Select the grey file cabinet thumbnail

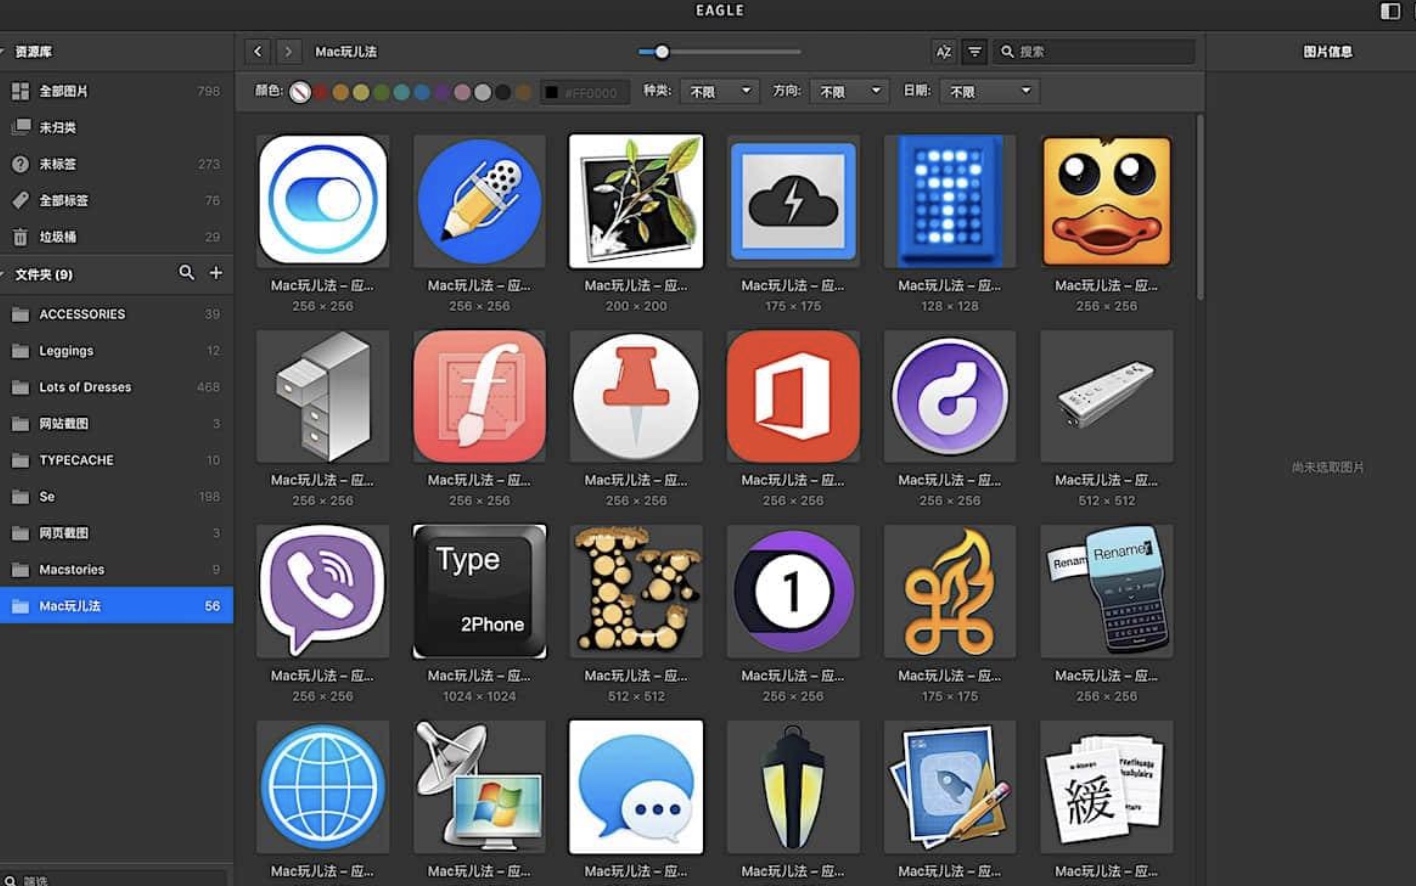323,396
